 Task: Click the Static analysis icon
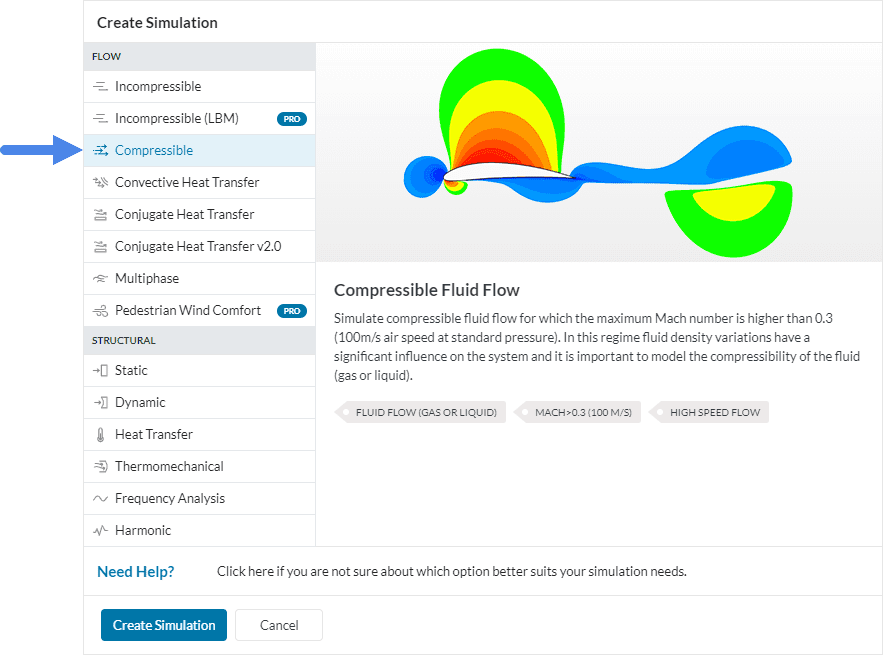100,371
